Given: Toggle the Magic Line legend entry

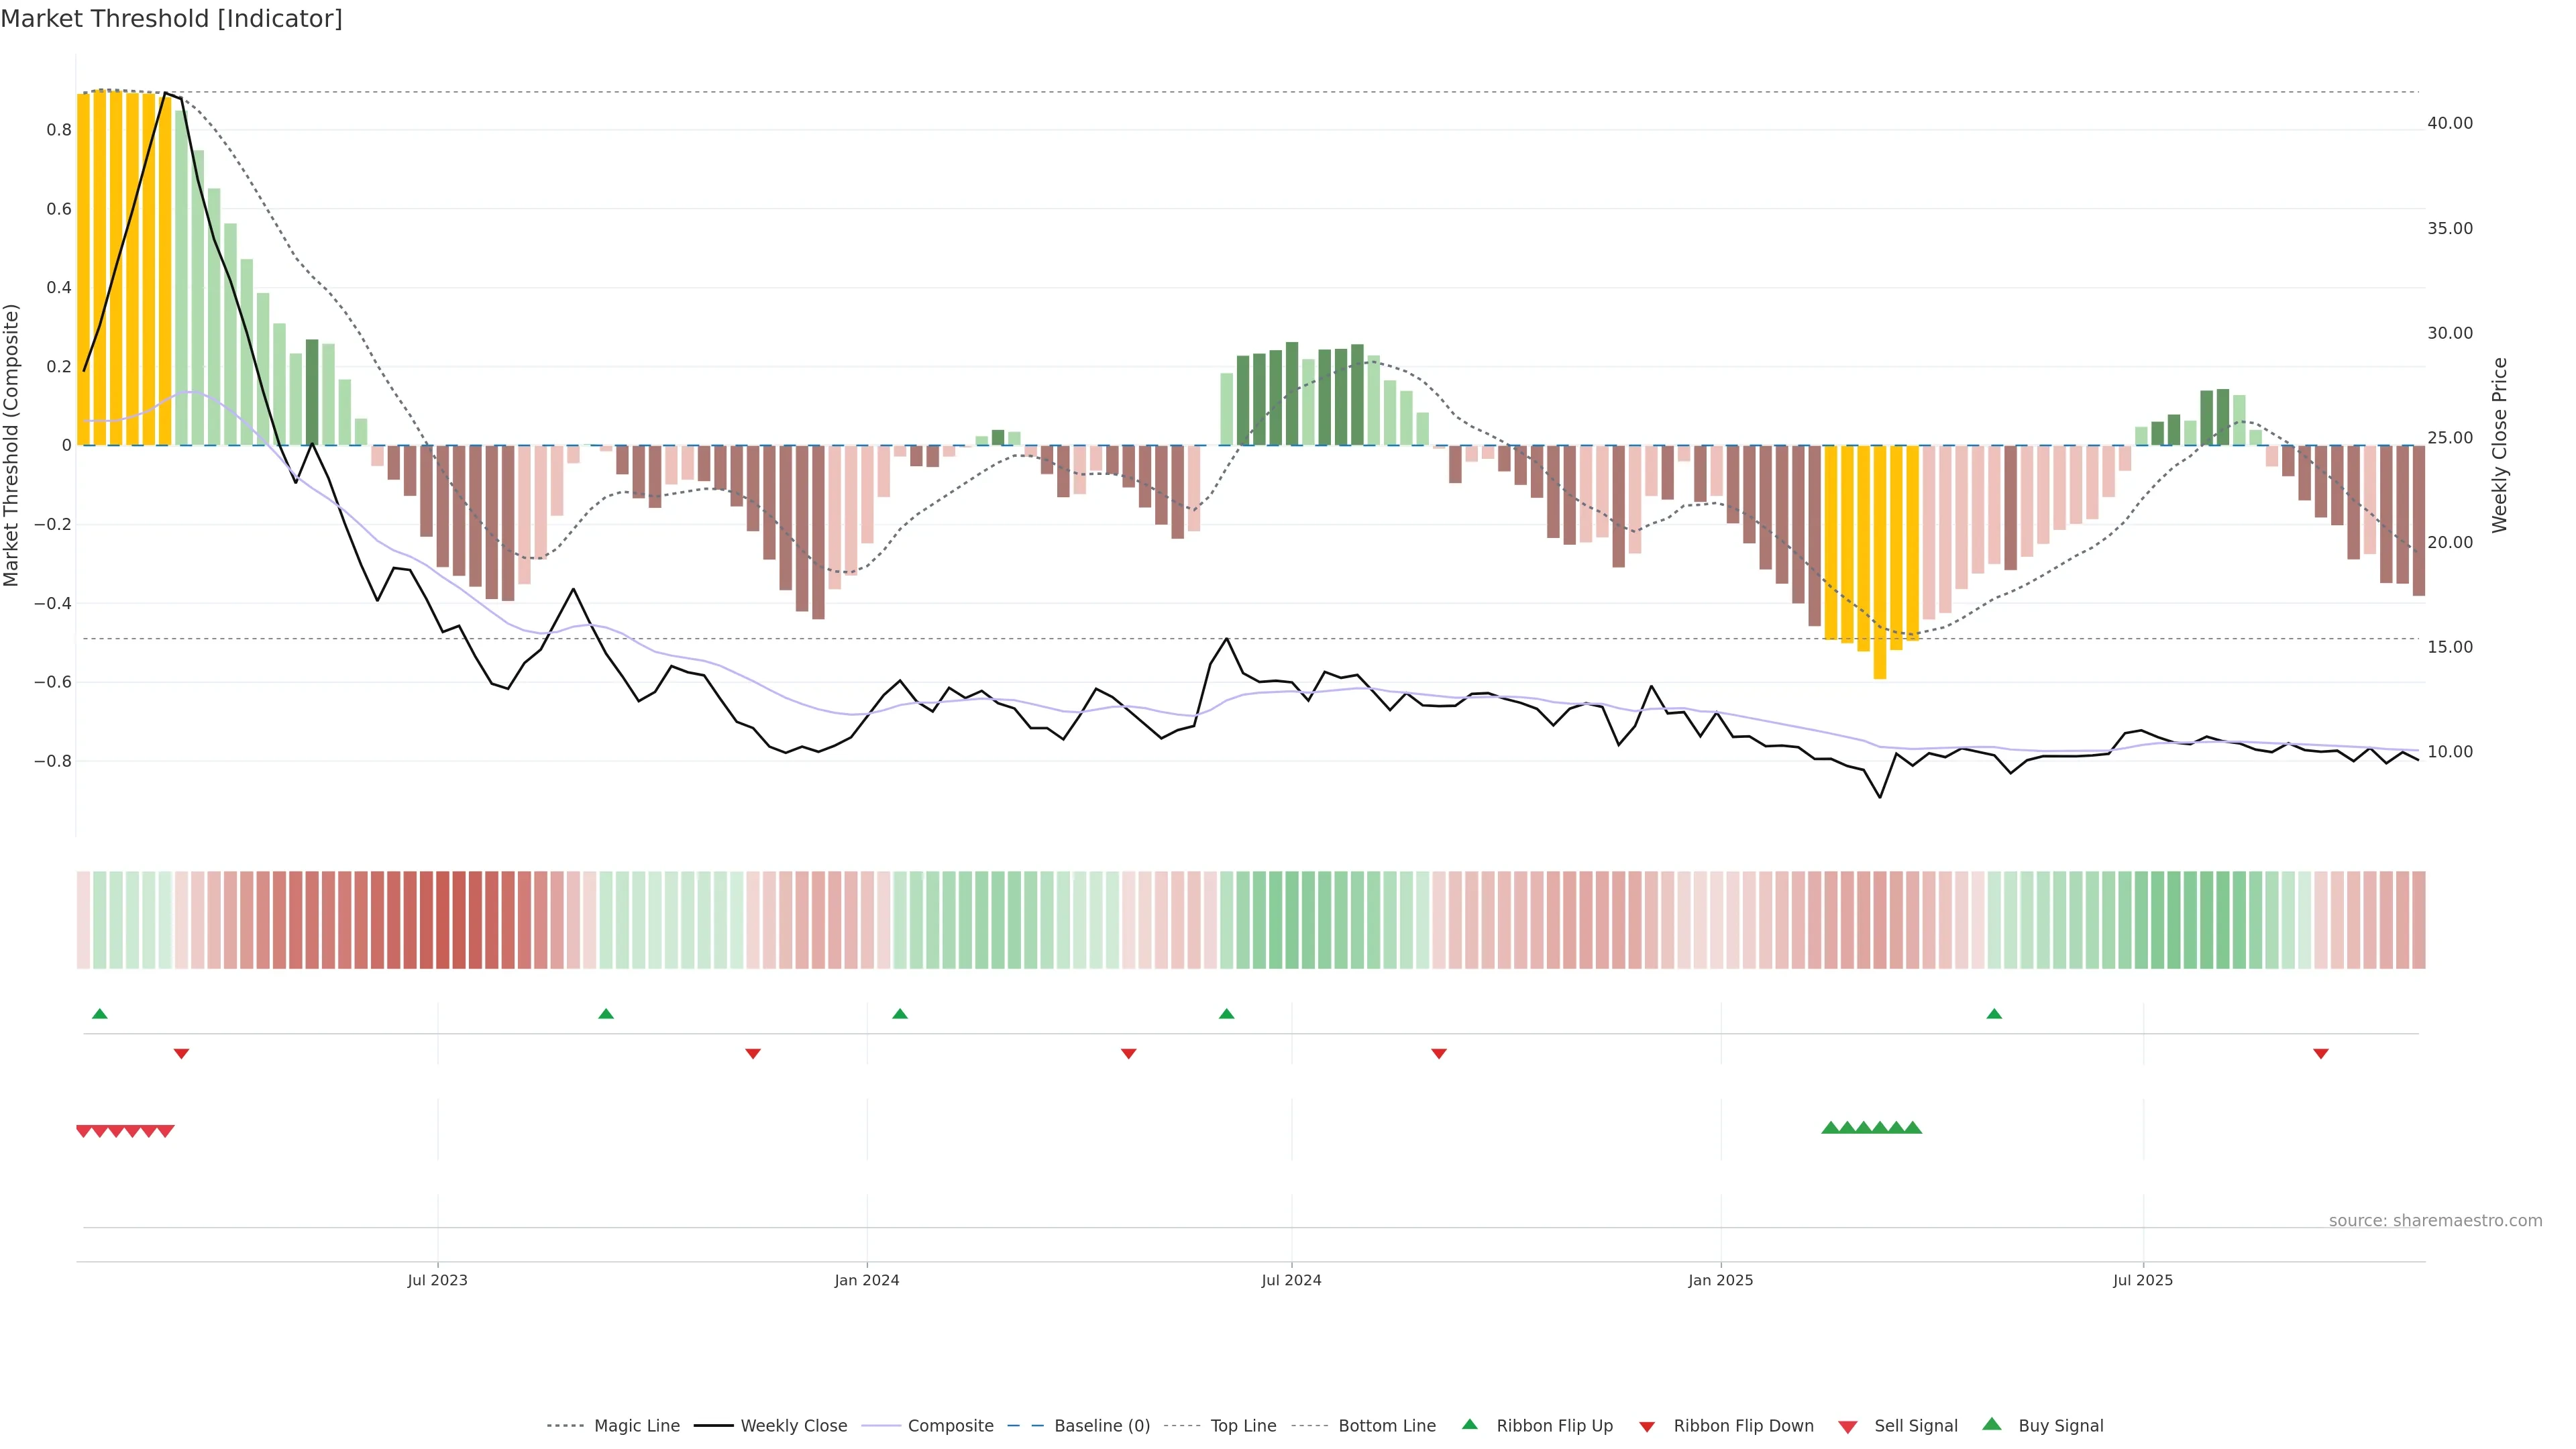Looking at the screenshot, I should [636, 1426].
